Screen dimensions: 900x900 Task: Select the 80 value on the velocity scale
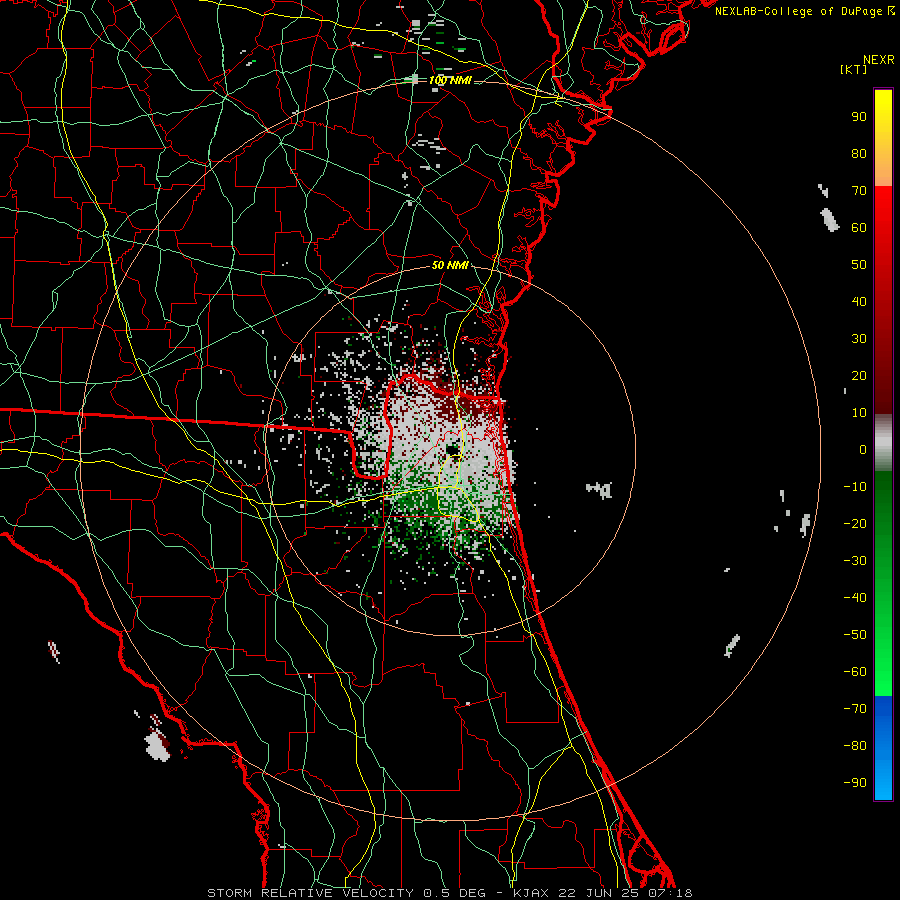point(859,154)
